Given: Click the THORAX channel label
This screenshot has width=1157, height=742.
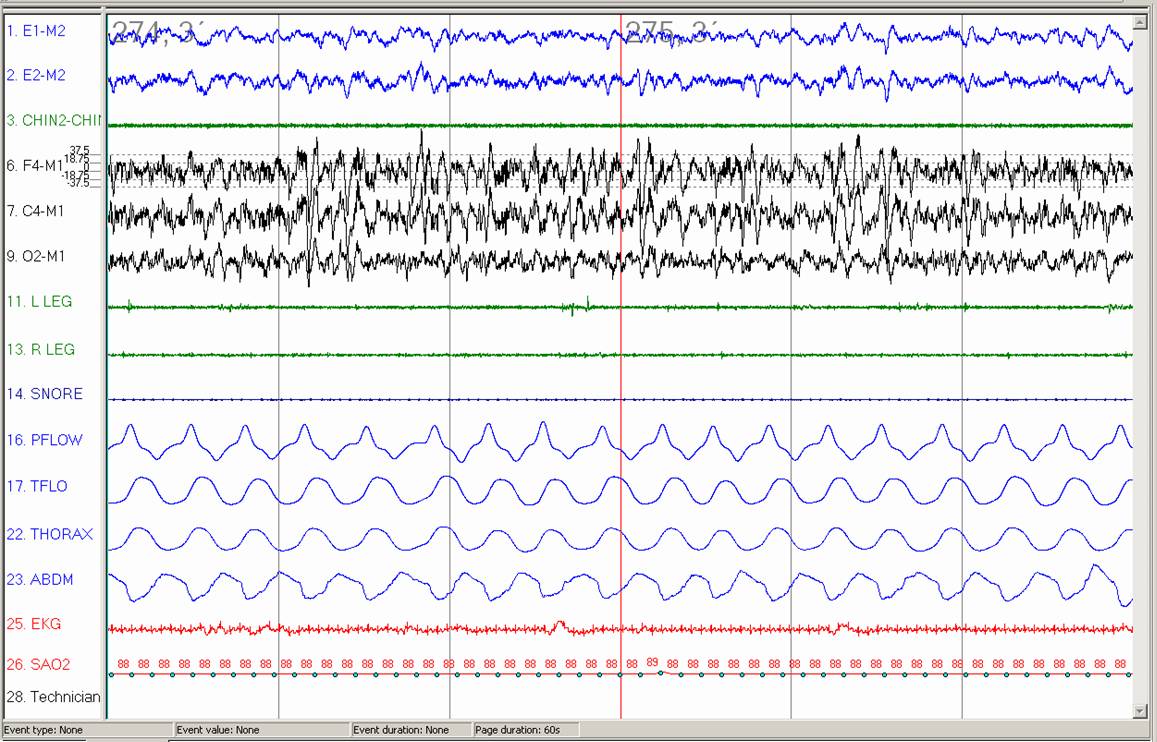Looking at the screenshot, I should [49, 534].
